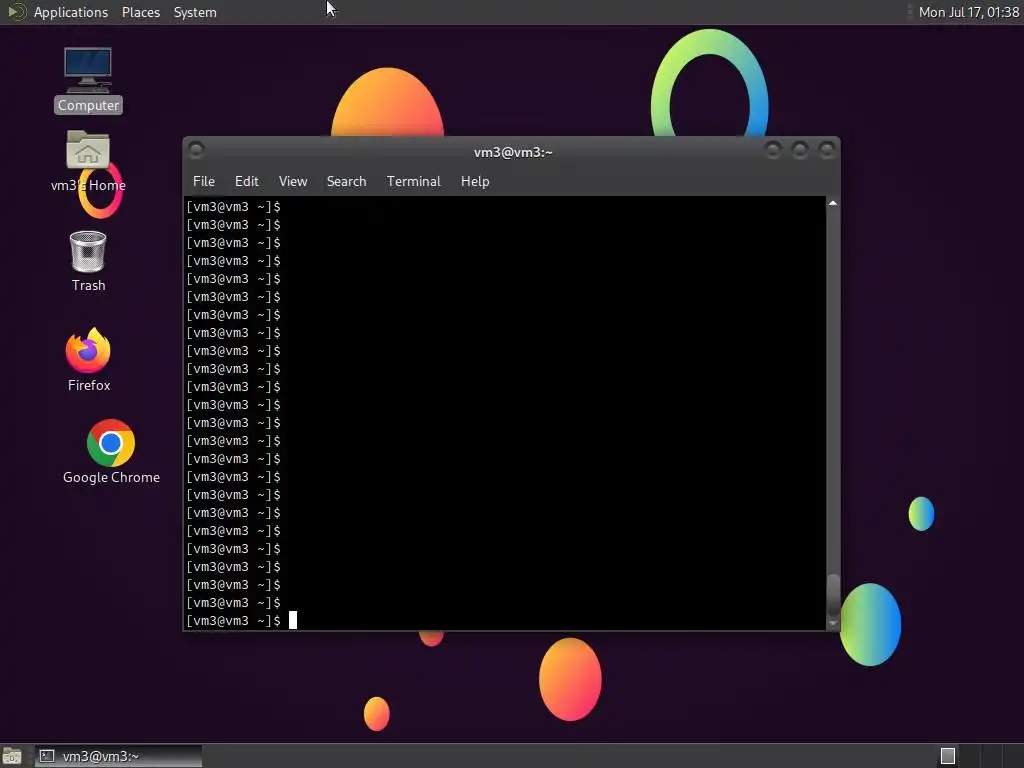The width and height of the screenshot is (1024, 768).
Task: Click the clock showing Mon Jul 17, 01:38
Action: pos(968,12)
